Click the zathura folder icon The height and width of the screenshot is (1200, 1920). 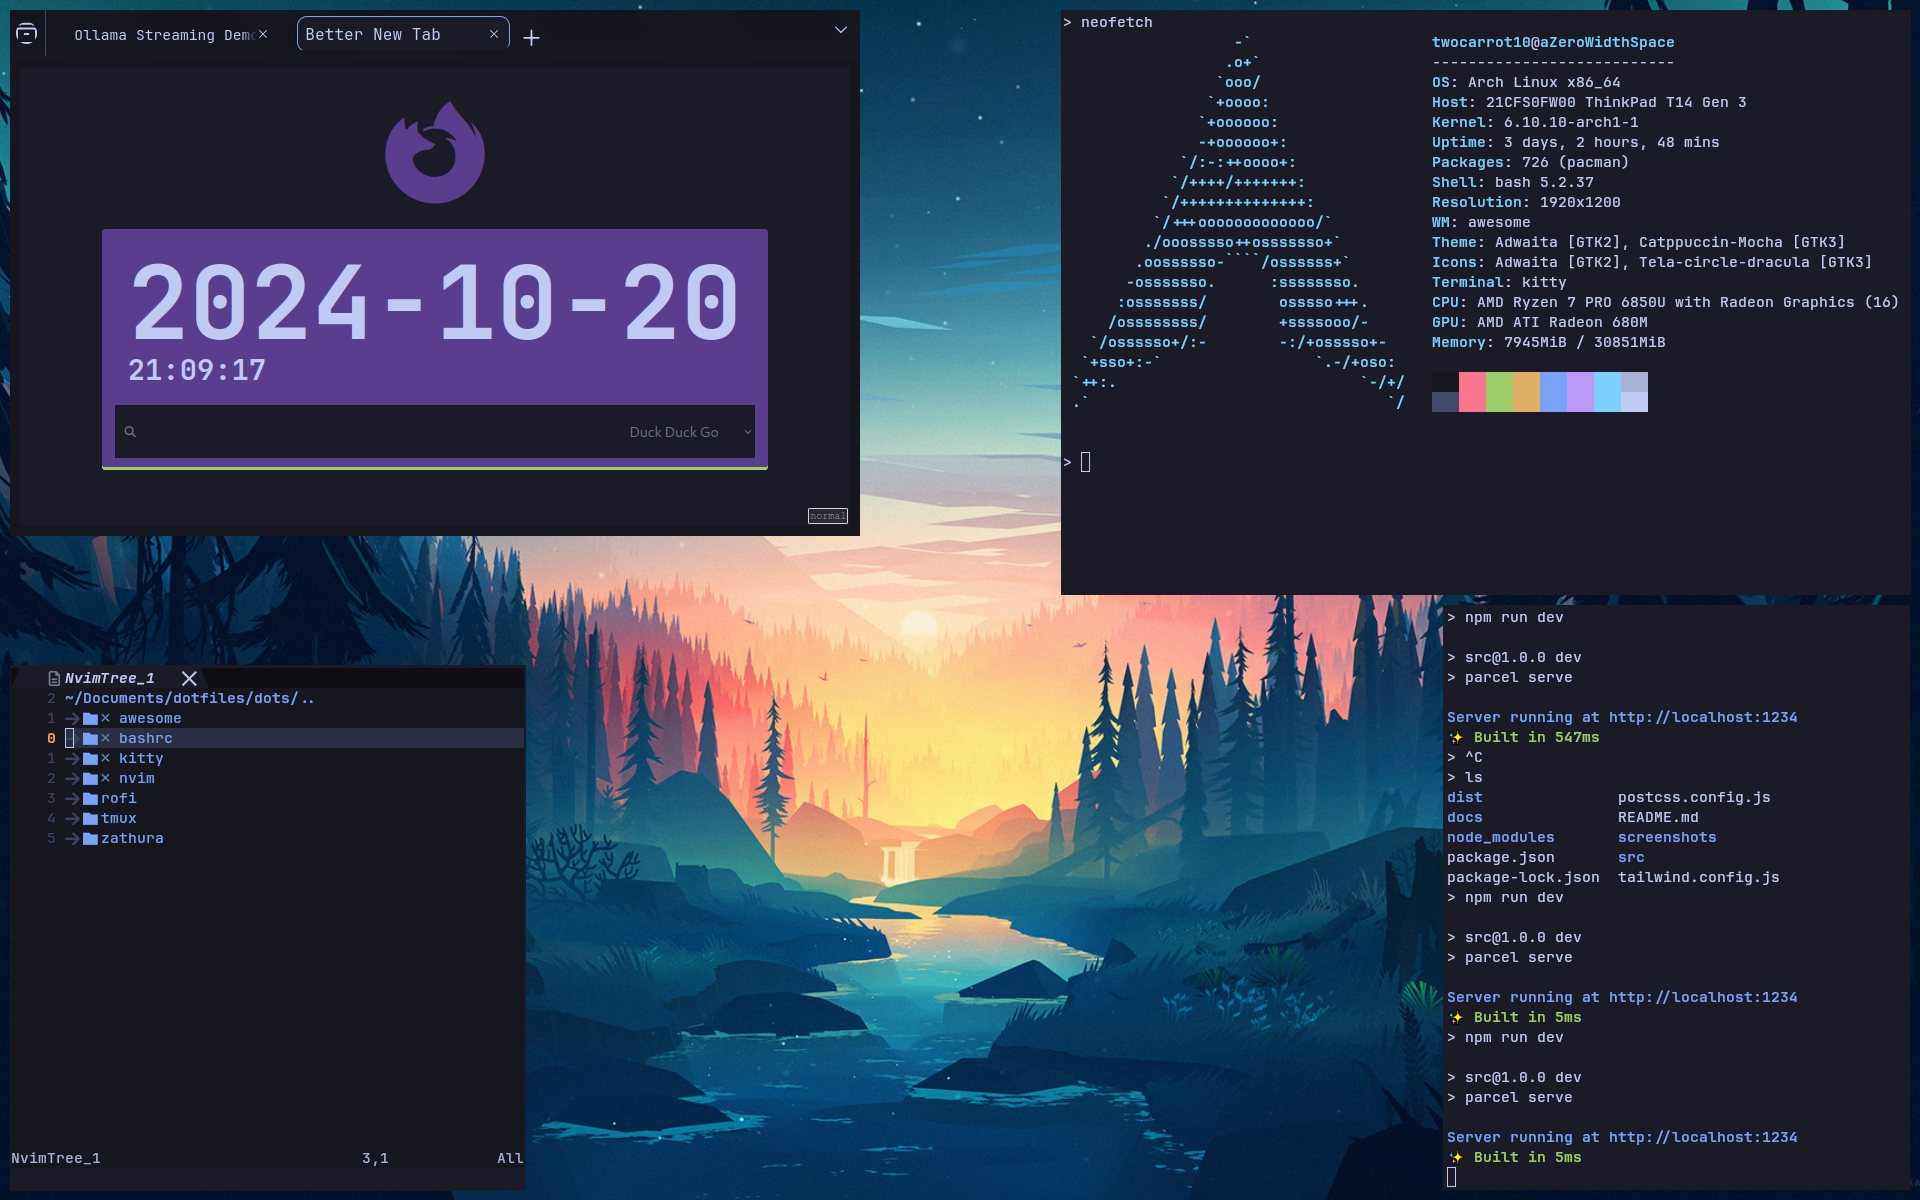click(x=90, y=839)
